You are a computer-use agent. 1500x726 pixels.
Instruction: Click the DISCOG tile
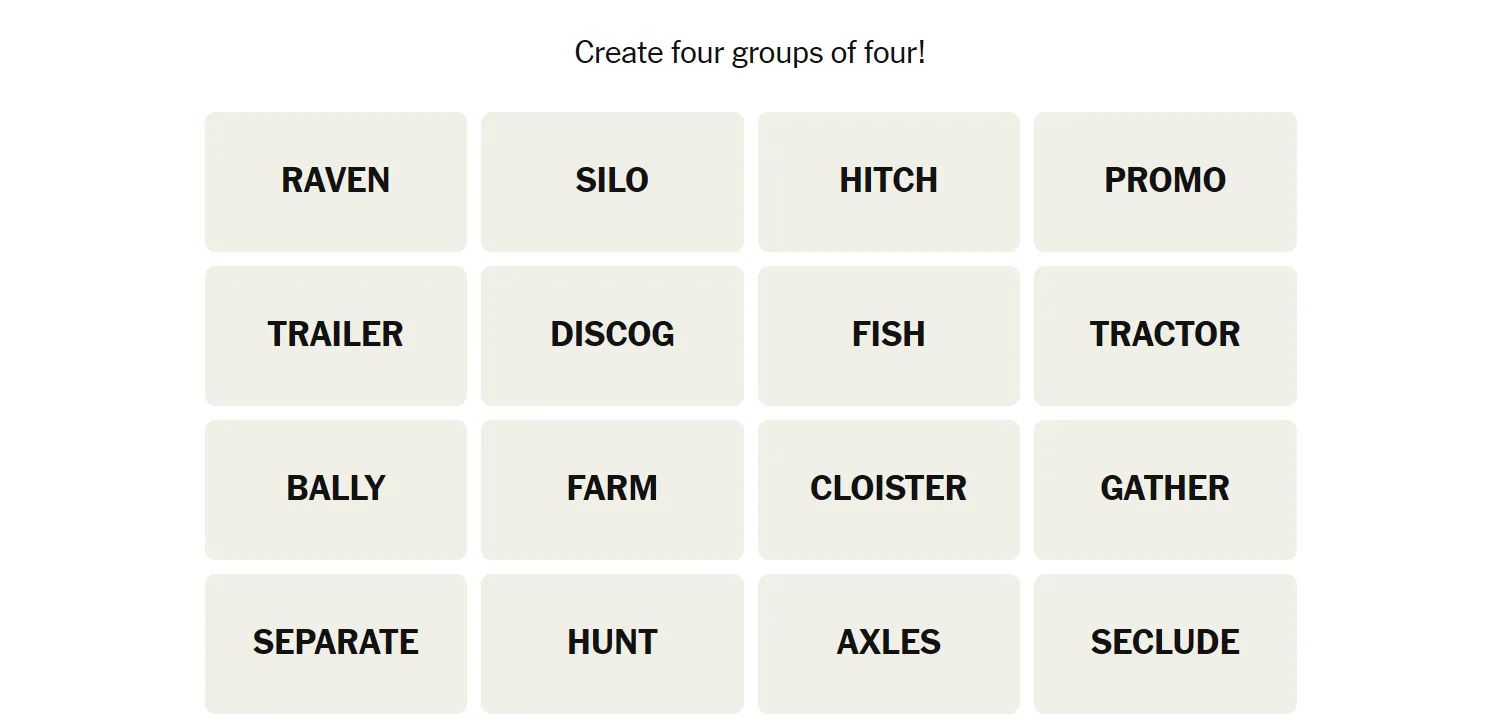coord(612,335)
